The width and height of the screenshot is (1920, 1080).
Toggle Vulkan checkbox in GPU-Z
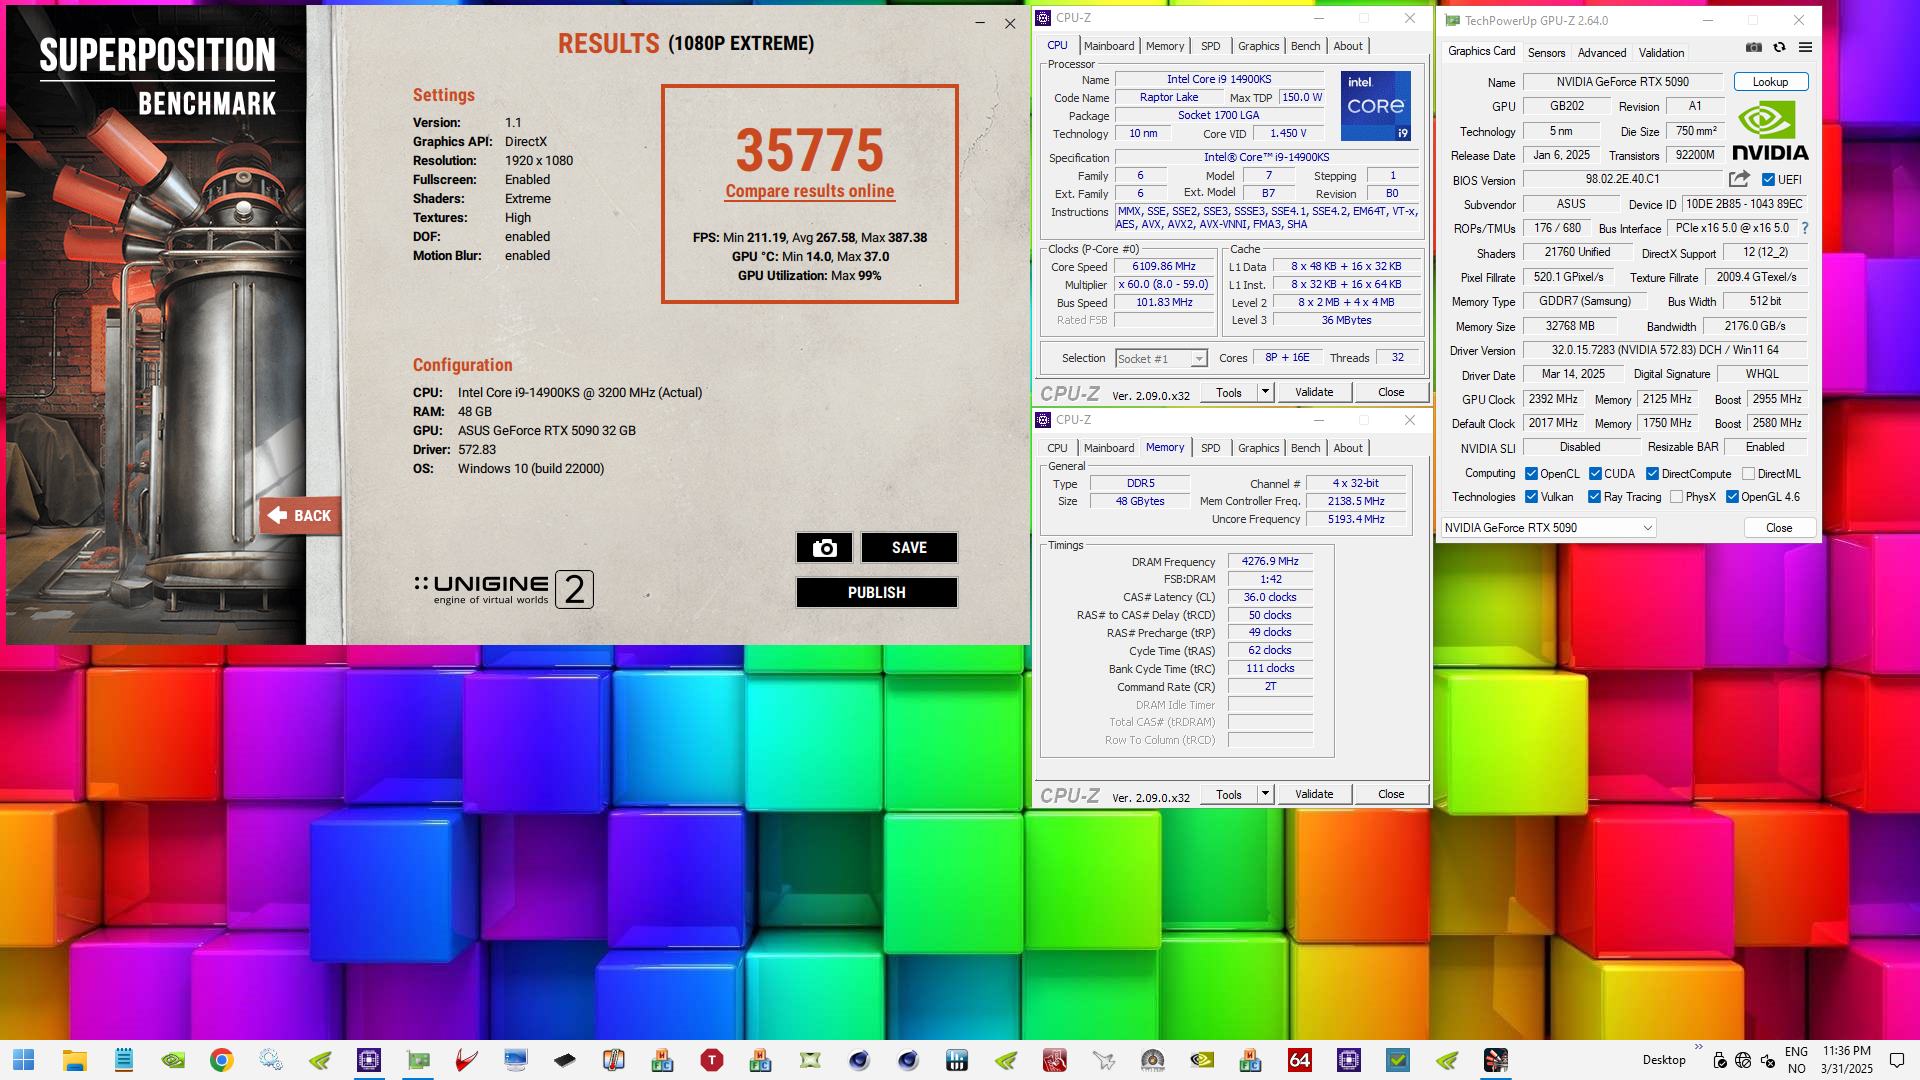pyautogui.click(x=1531, y=497)
